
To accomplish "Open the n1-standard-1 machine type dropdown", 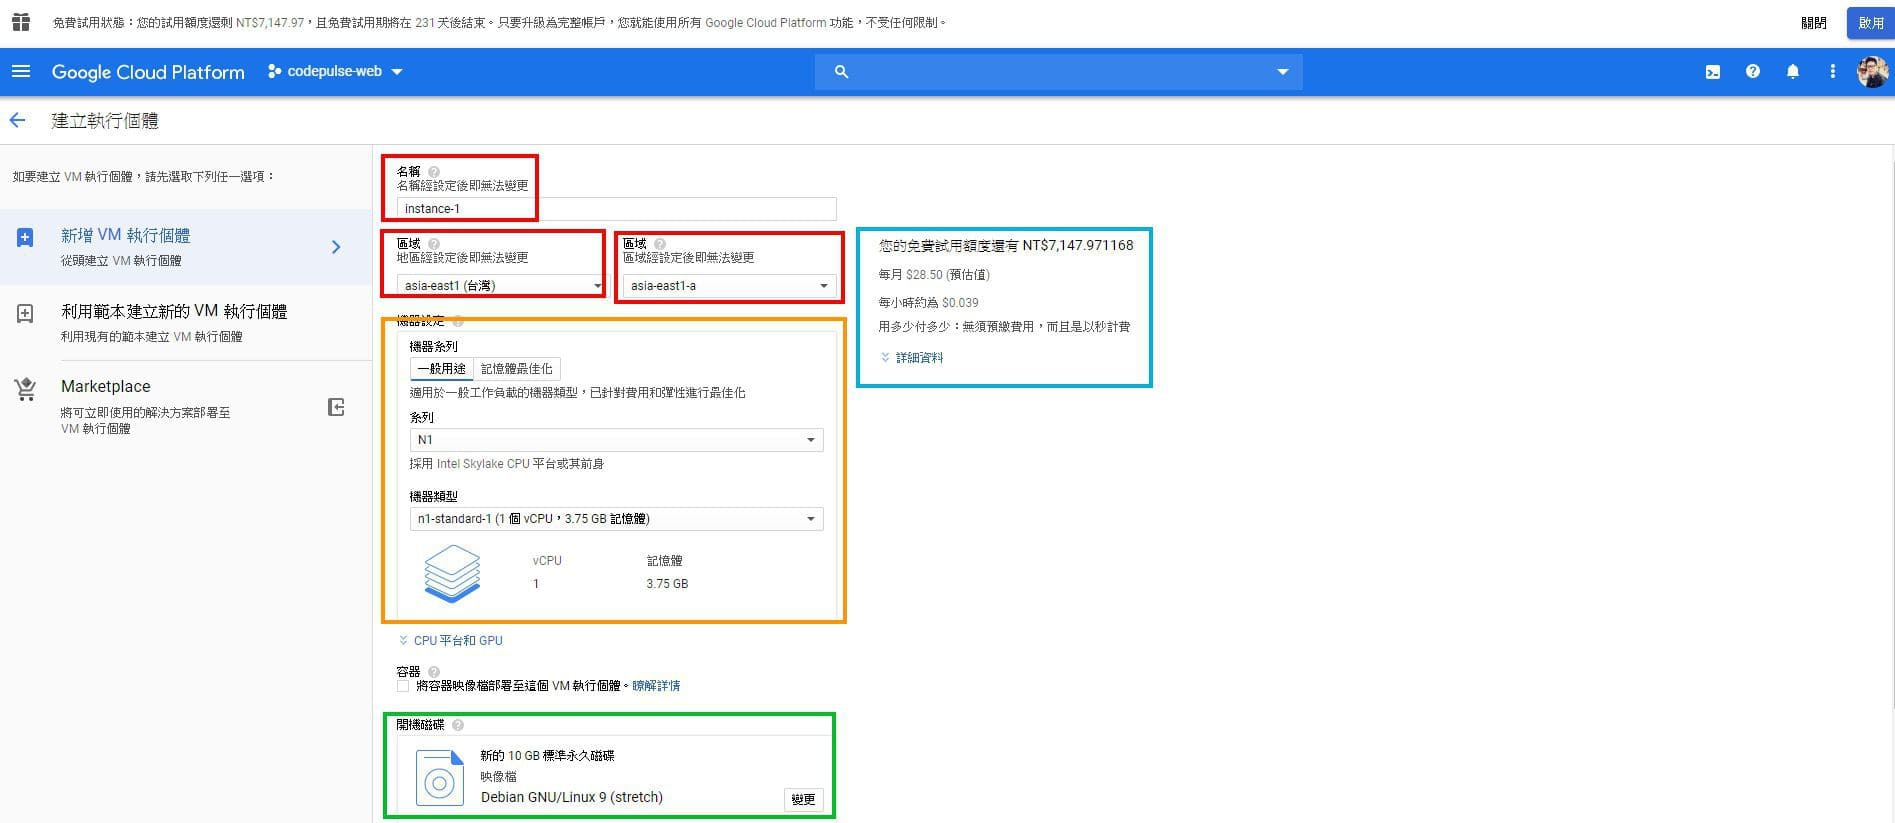I will point(616,519).
